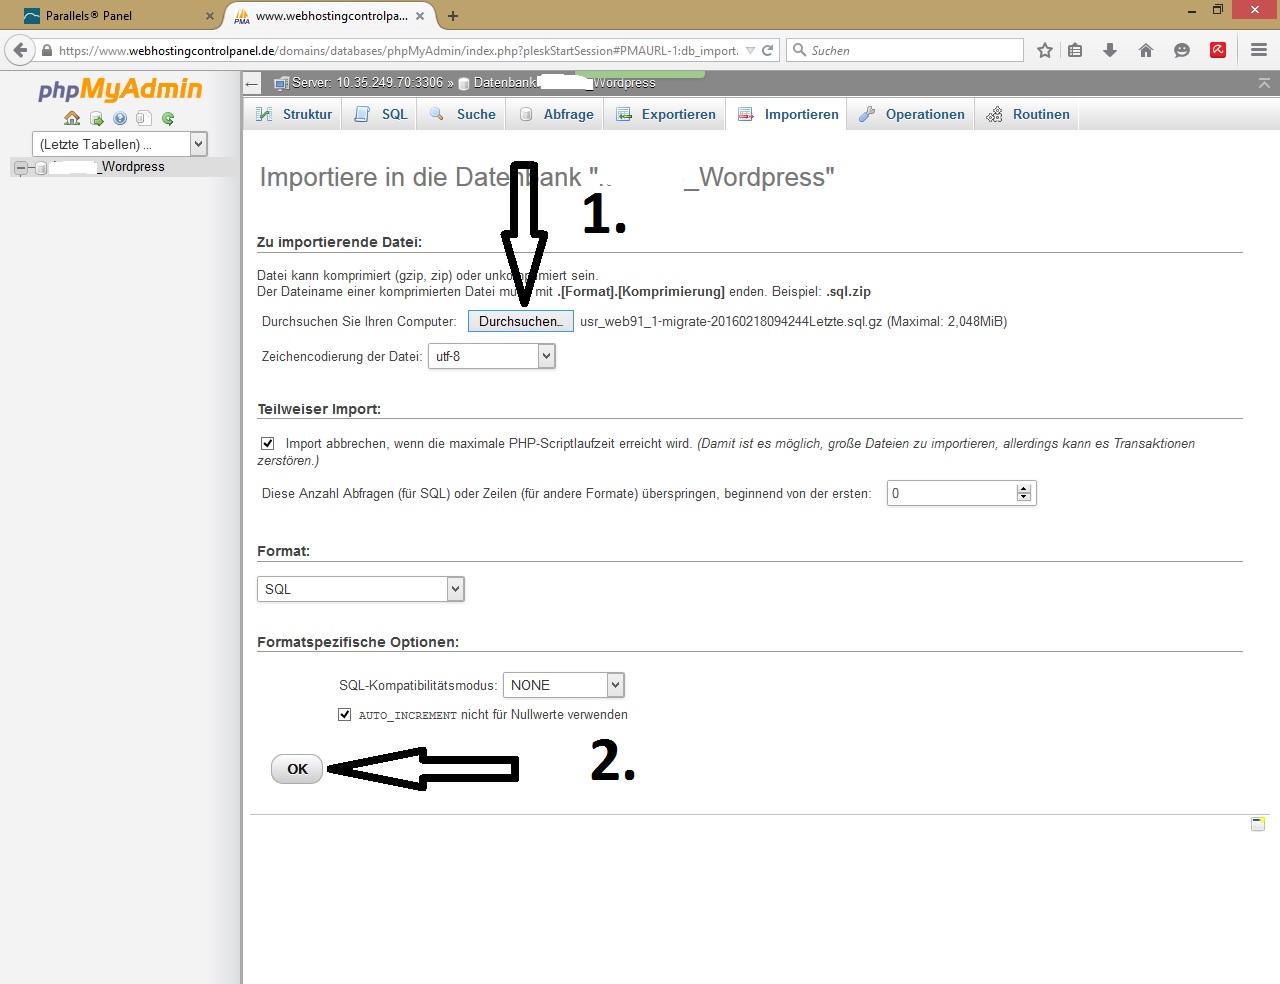
Task: Click the phpMyAdmin home icon in sidebar
Action: [72, 118]
